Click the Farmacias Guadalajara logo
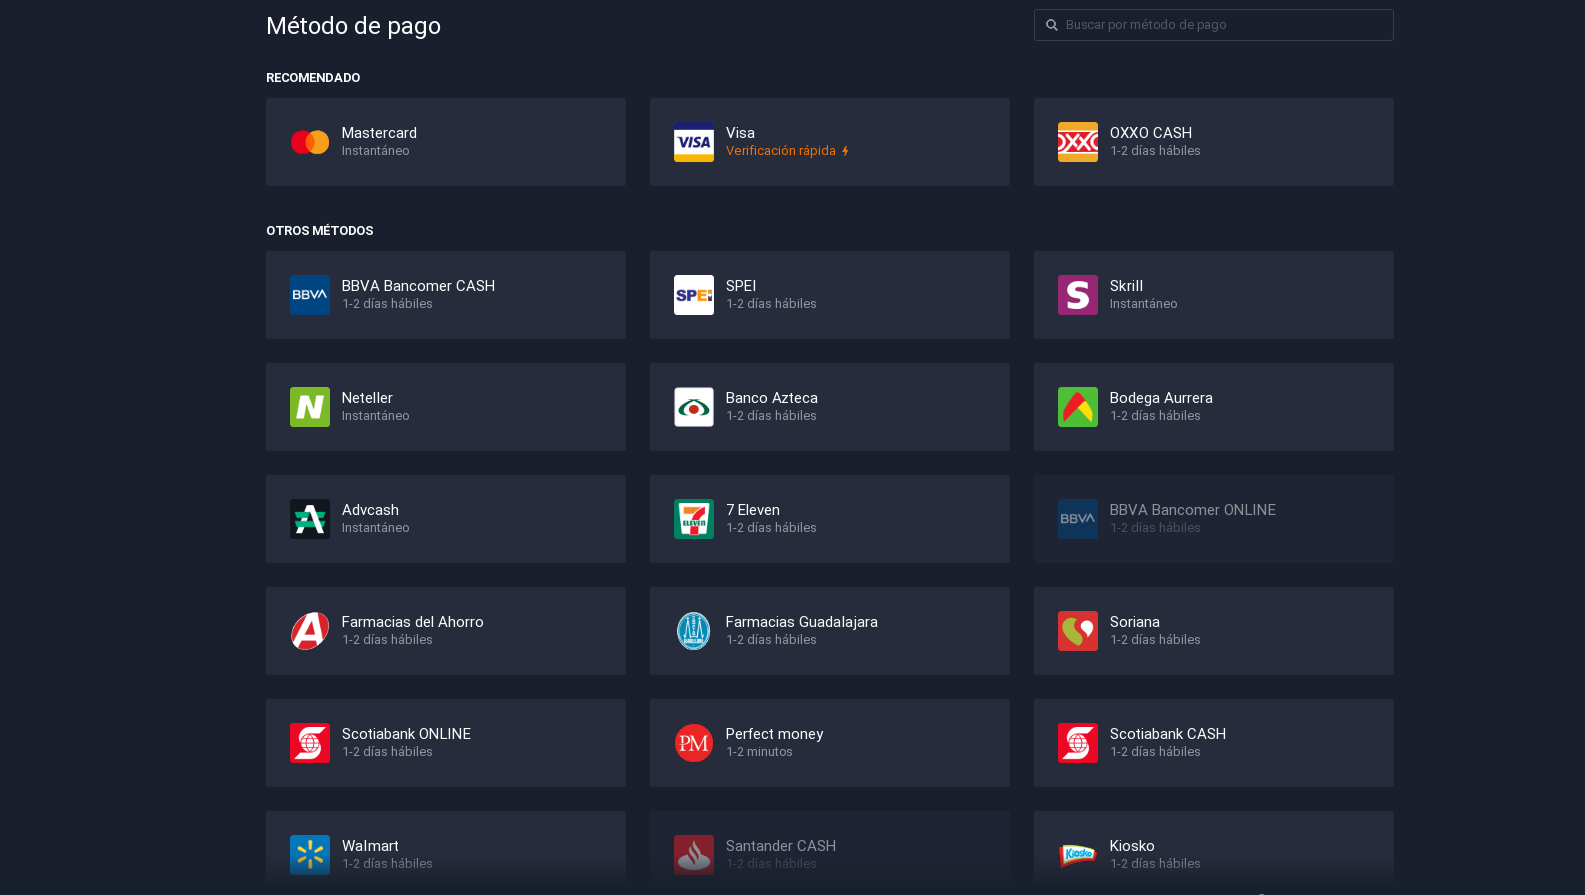 click(x=694, y=631)
